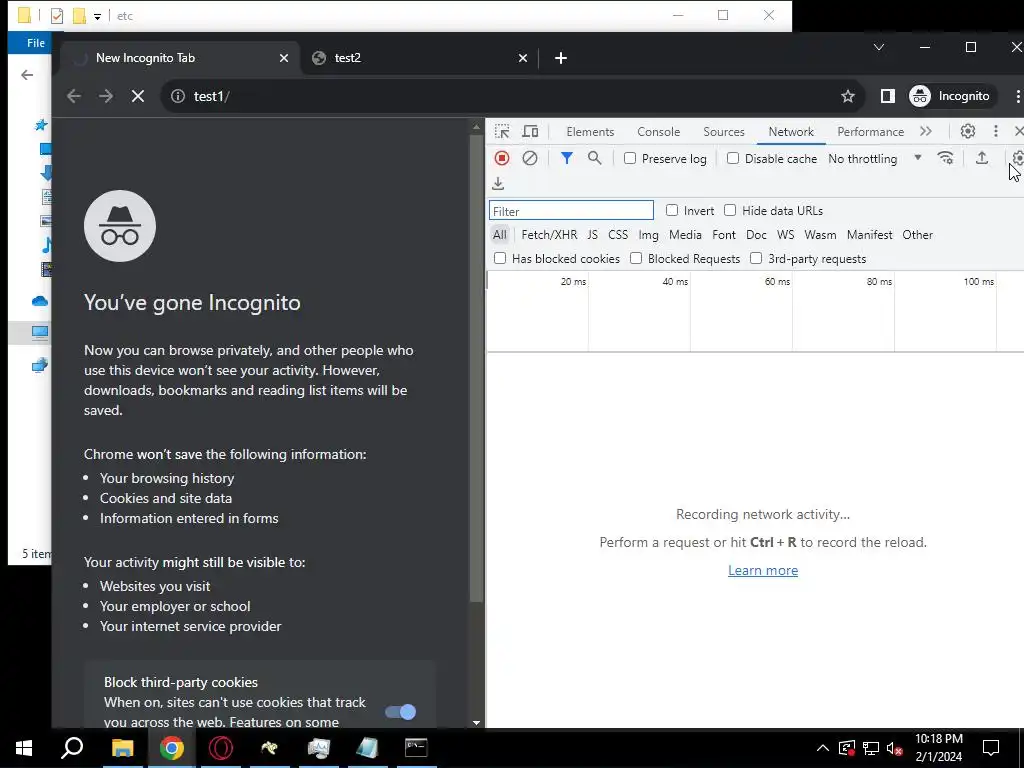Image resolution: width=1024 pixels, height=768 pixels.
Task: Open taskbar search
Action: click(x=72, y=748)
